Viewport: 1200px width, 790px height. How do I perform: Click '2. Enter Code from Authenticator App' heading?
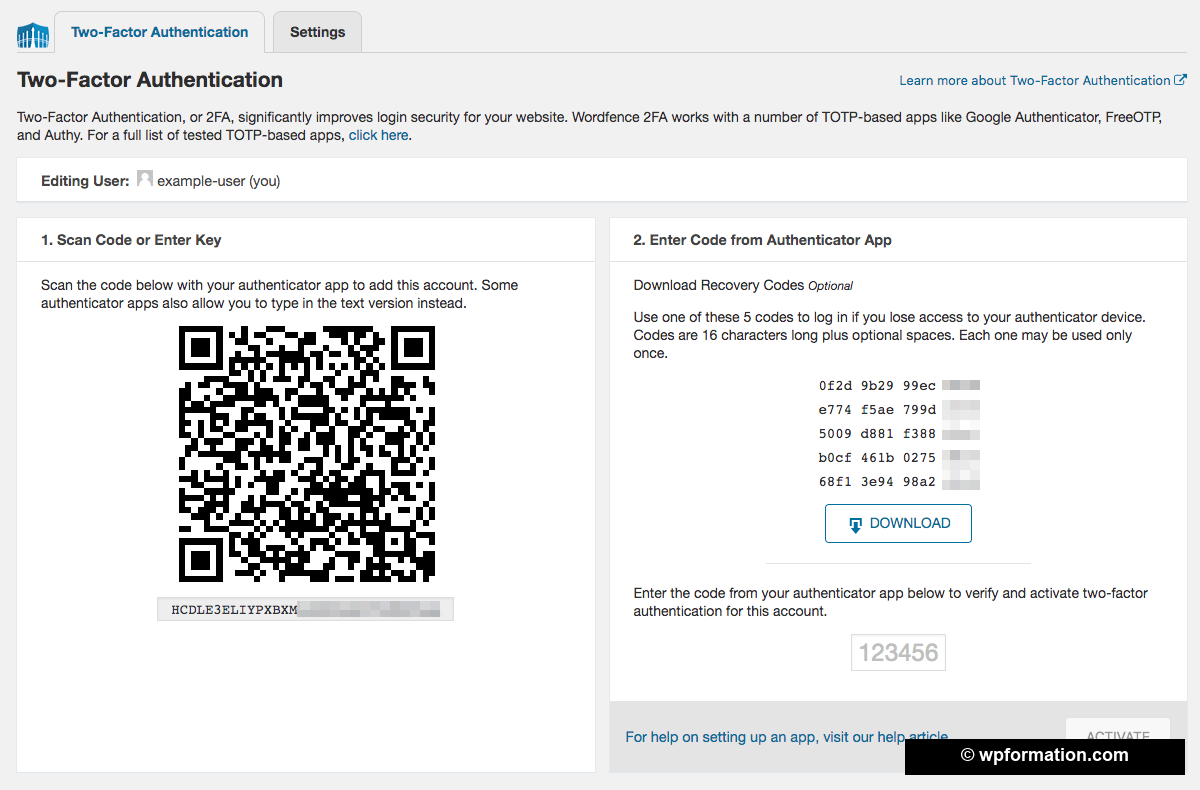click(762, 240)
